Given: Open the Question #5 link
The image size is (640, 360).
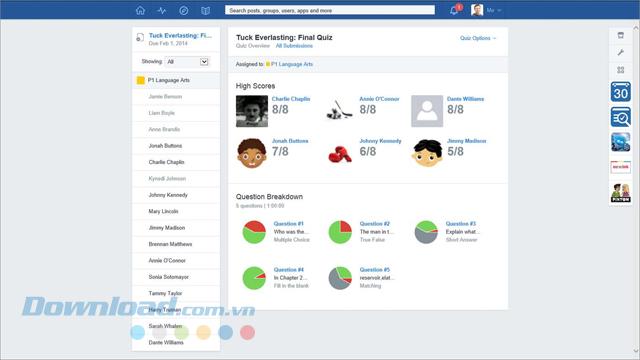Looking at the screenshot, I should coord(375,270).
